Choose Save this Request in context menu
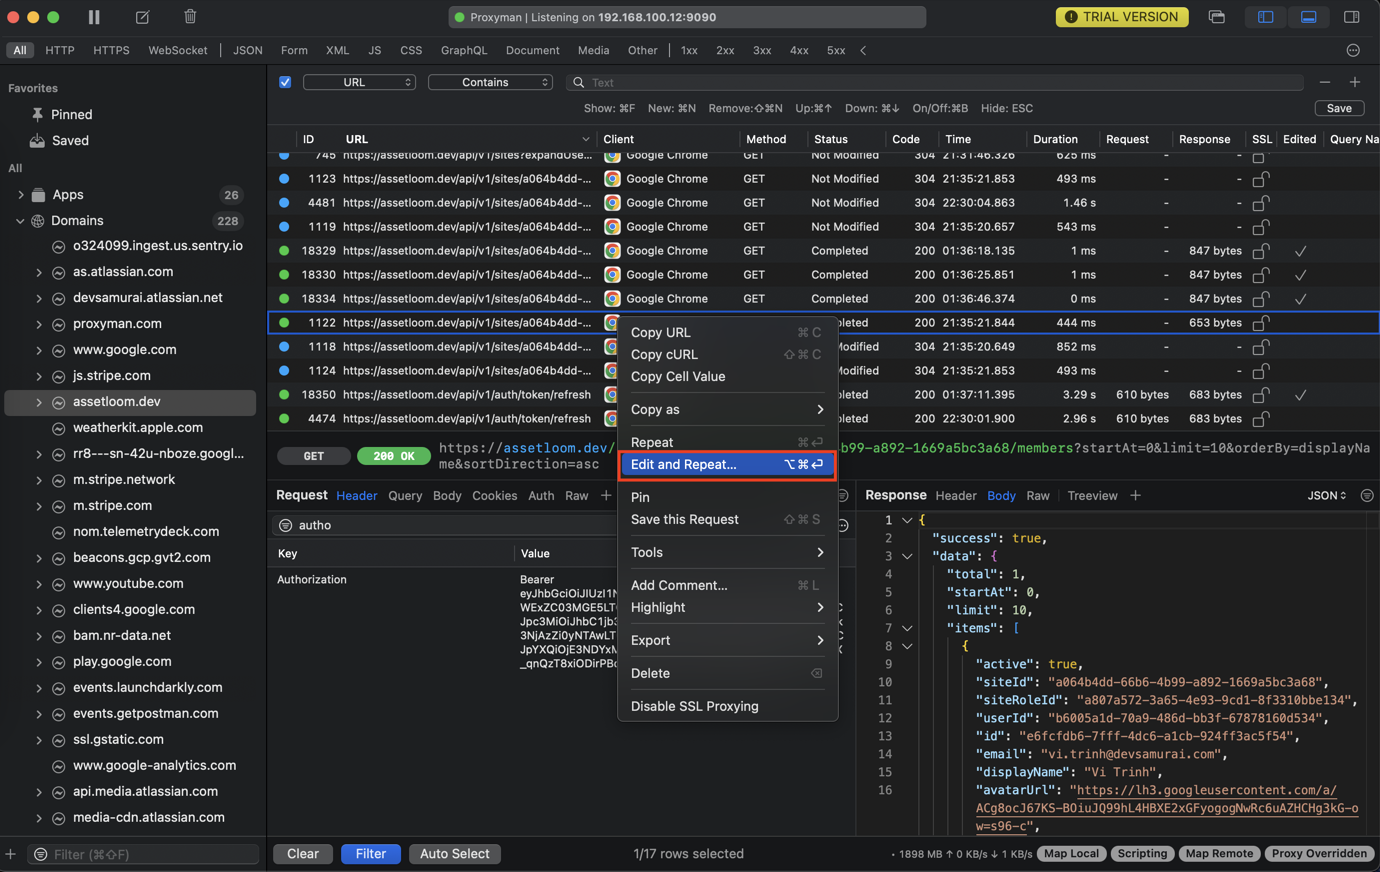 coord(727,519)
